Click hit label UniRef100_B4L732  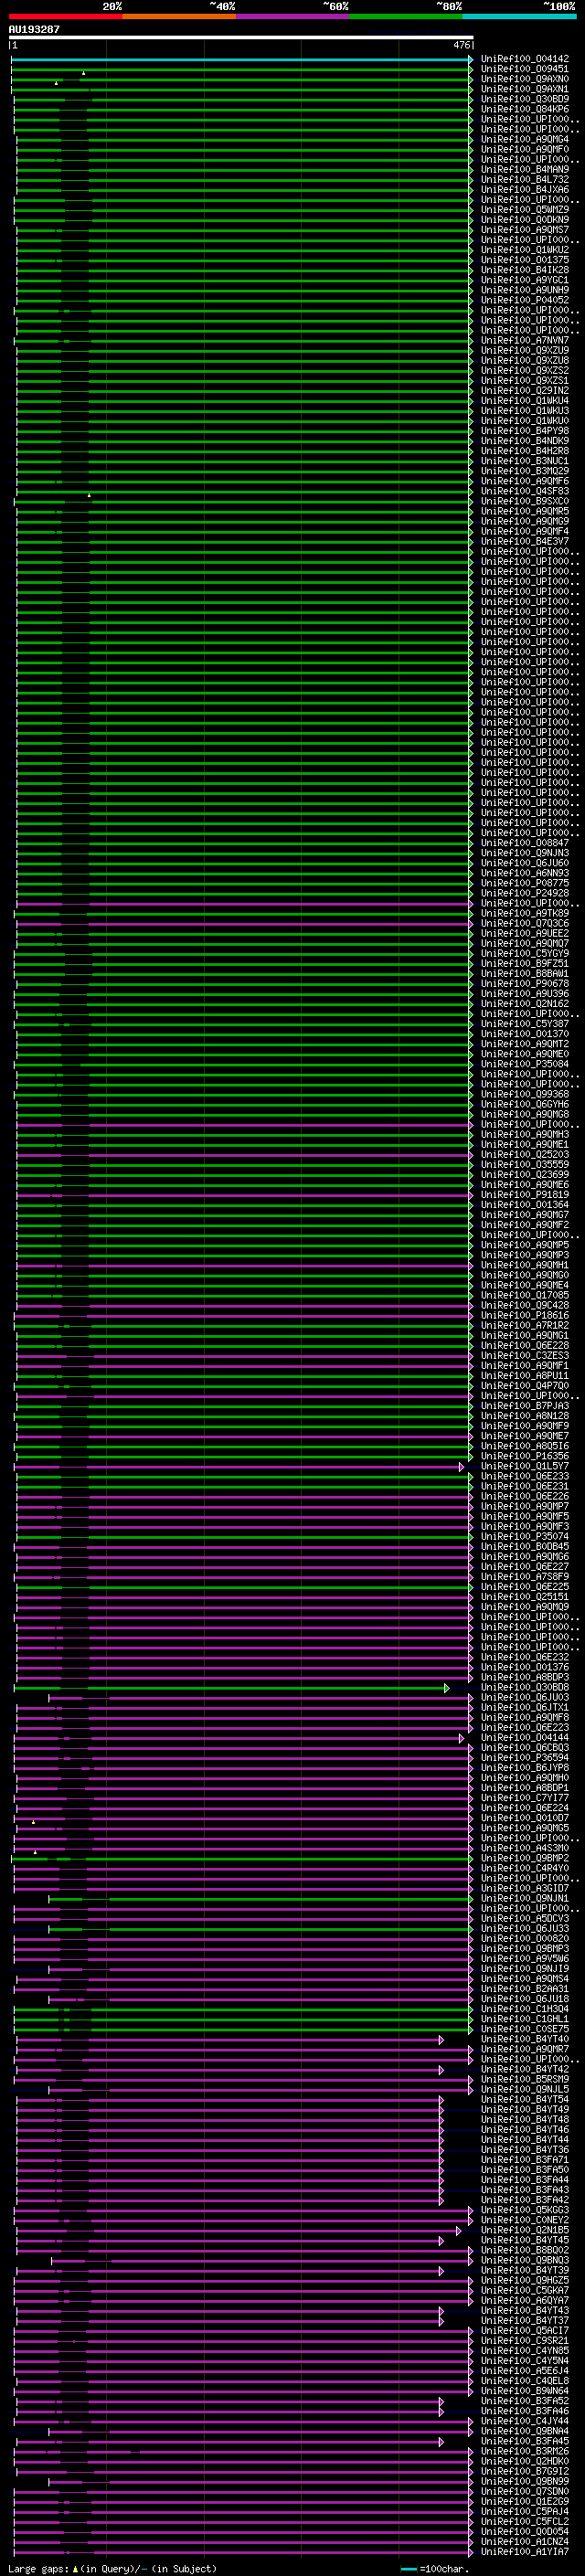(x=525, y=180)
